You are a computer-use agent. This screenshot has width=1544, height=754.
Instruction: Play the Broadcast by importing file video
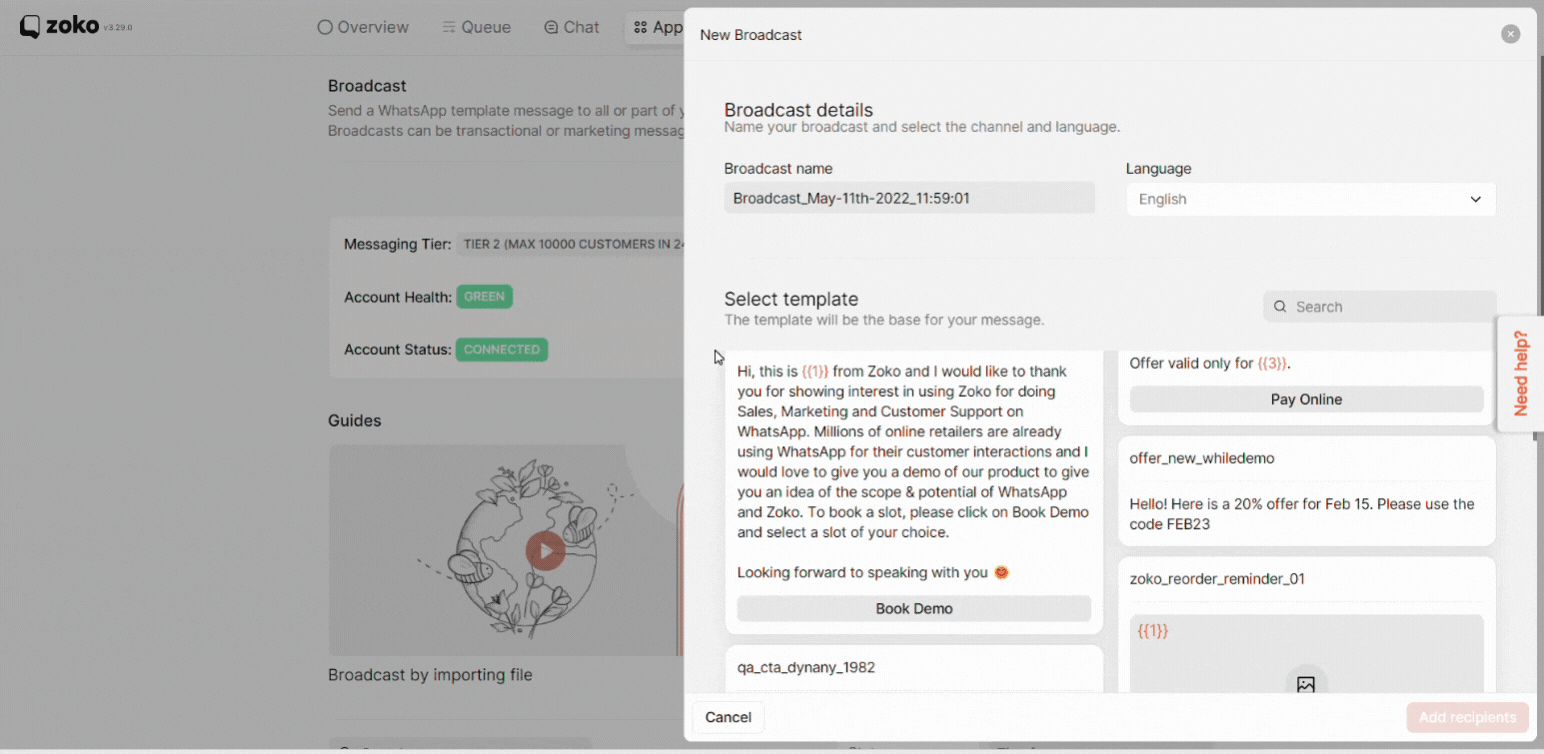546,551
